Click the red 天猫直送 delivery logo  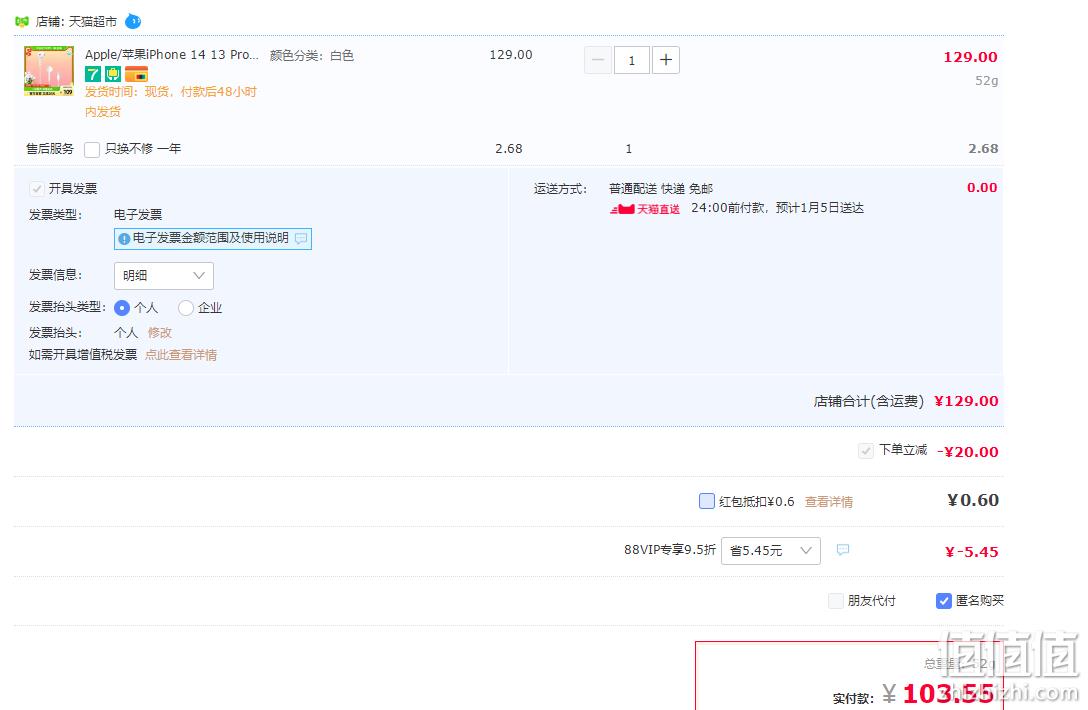tap(645, 209)
